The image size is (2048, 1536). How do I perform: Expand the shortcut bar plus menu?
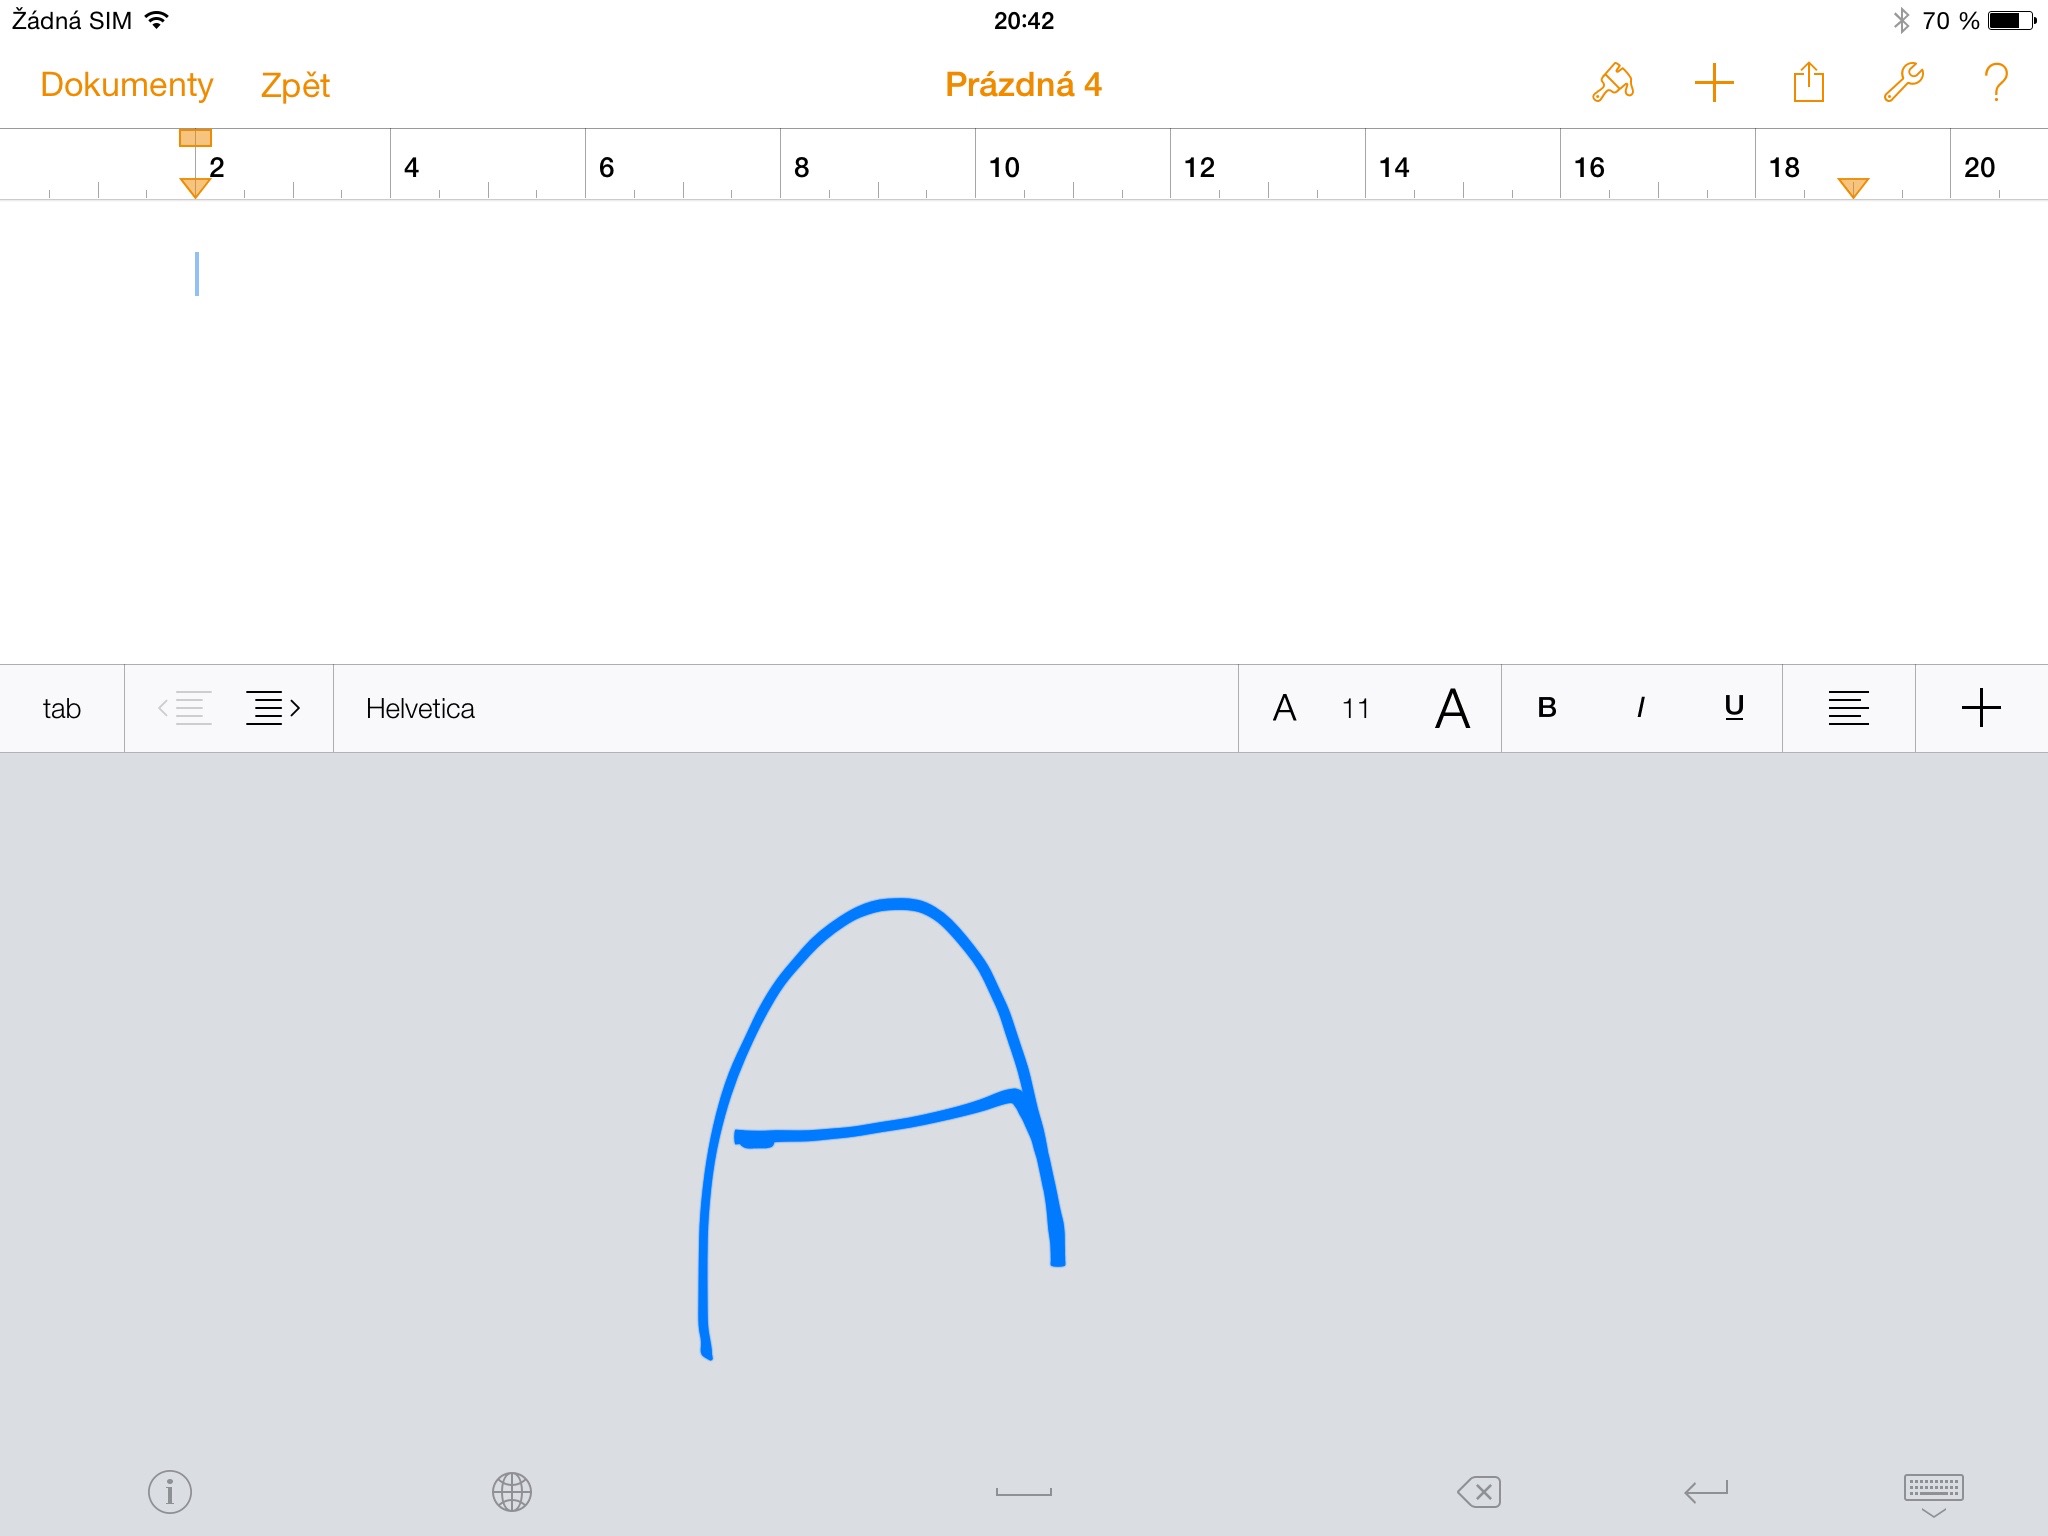pyautogui.click(x=1980, y=708)
